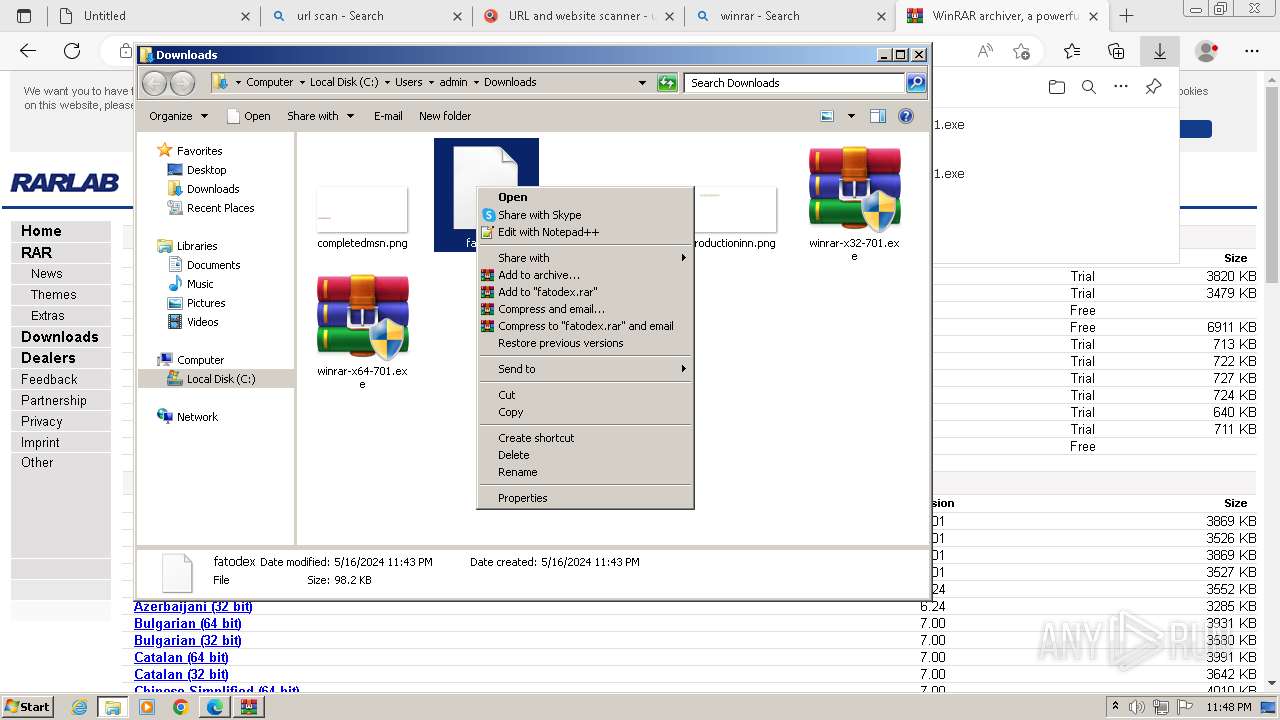Choose Share with Skype
The width and height of the screenshot is (1280, 720).
pos(585,215)
